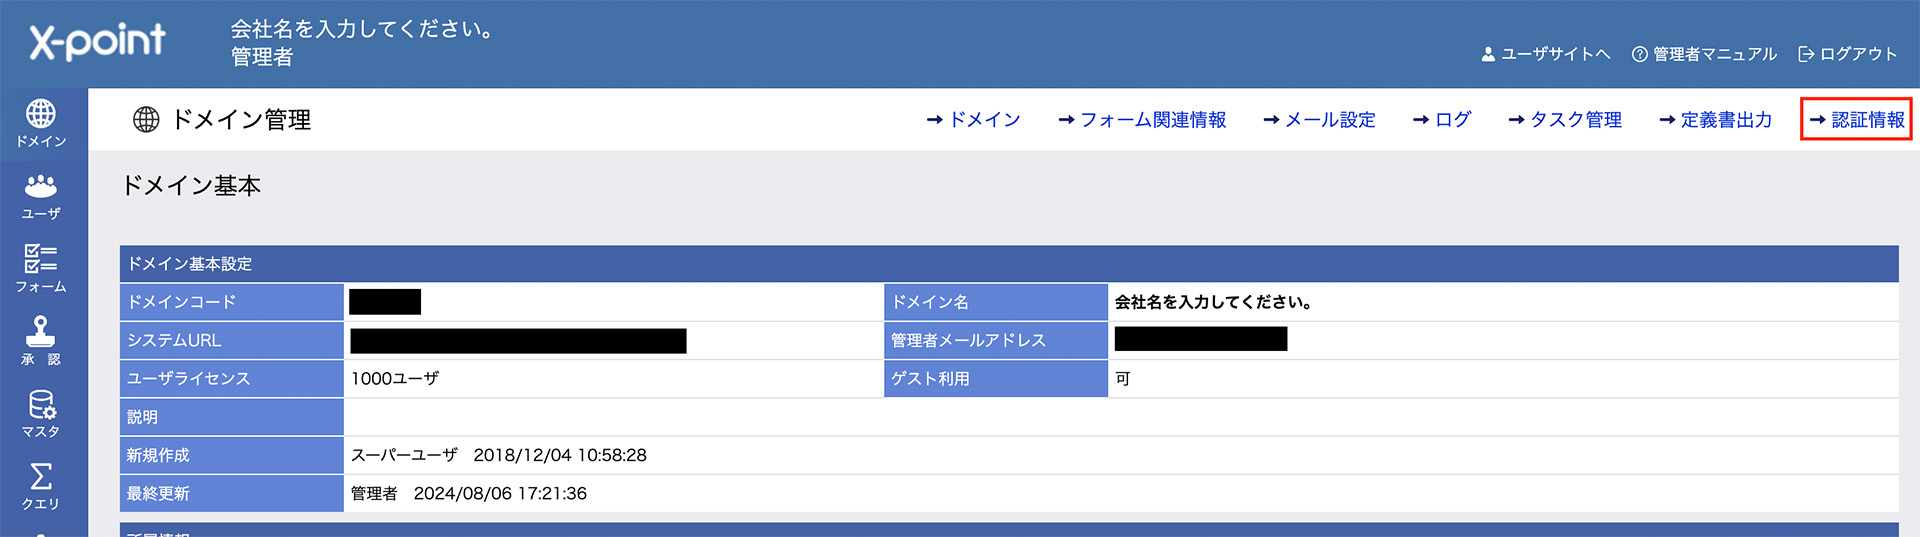Viewport: 1920px width, 537px height.
Task: Select the 定義書出力 tab
Action: pyautogui.click(x=1715, y=120)
